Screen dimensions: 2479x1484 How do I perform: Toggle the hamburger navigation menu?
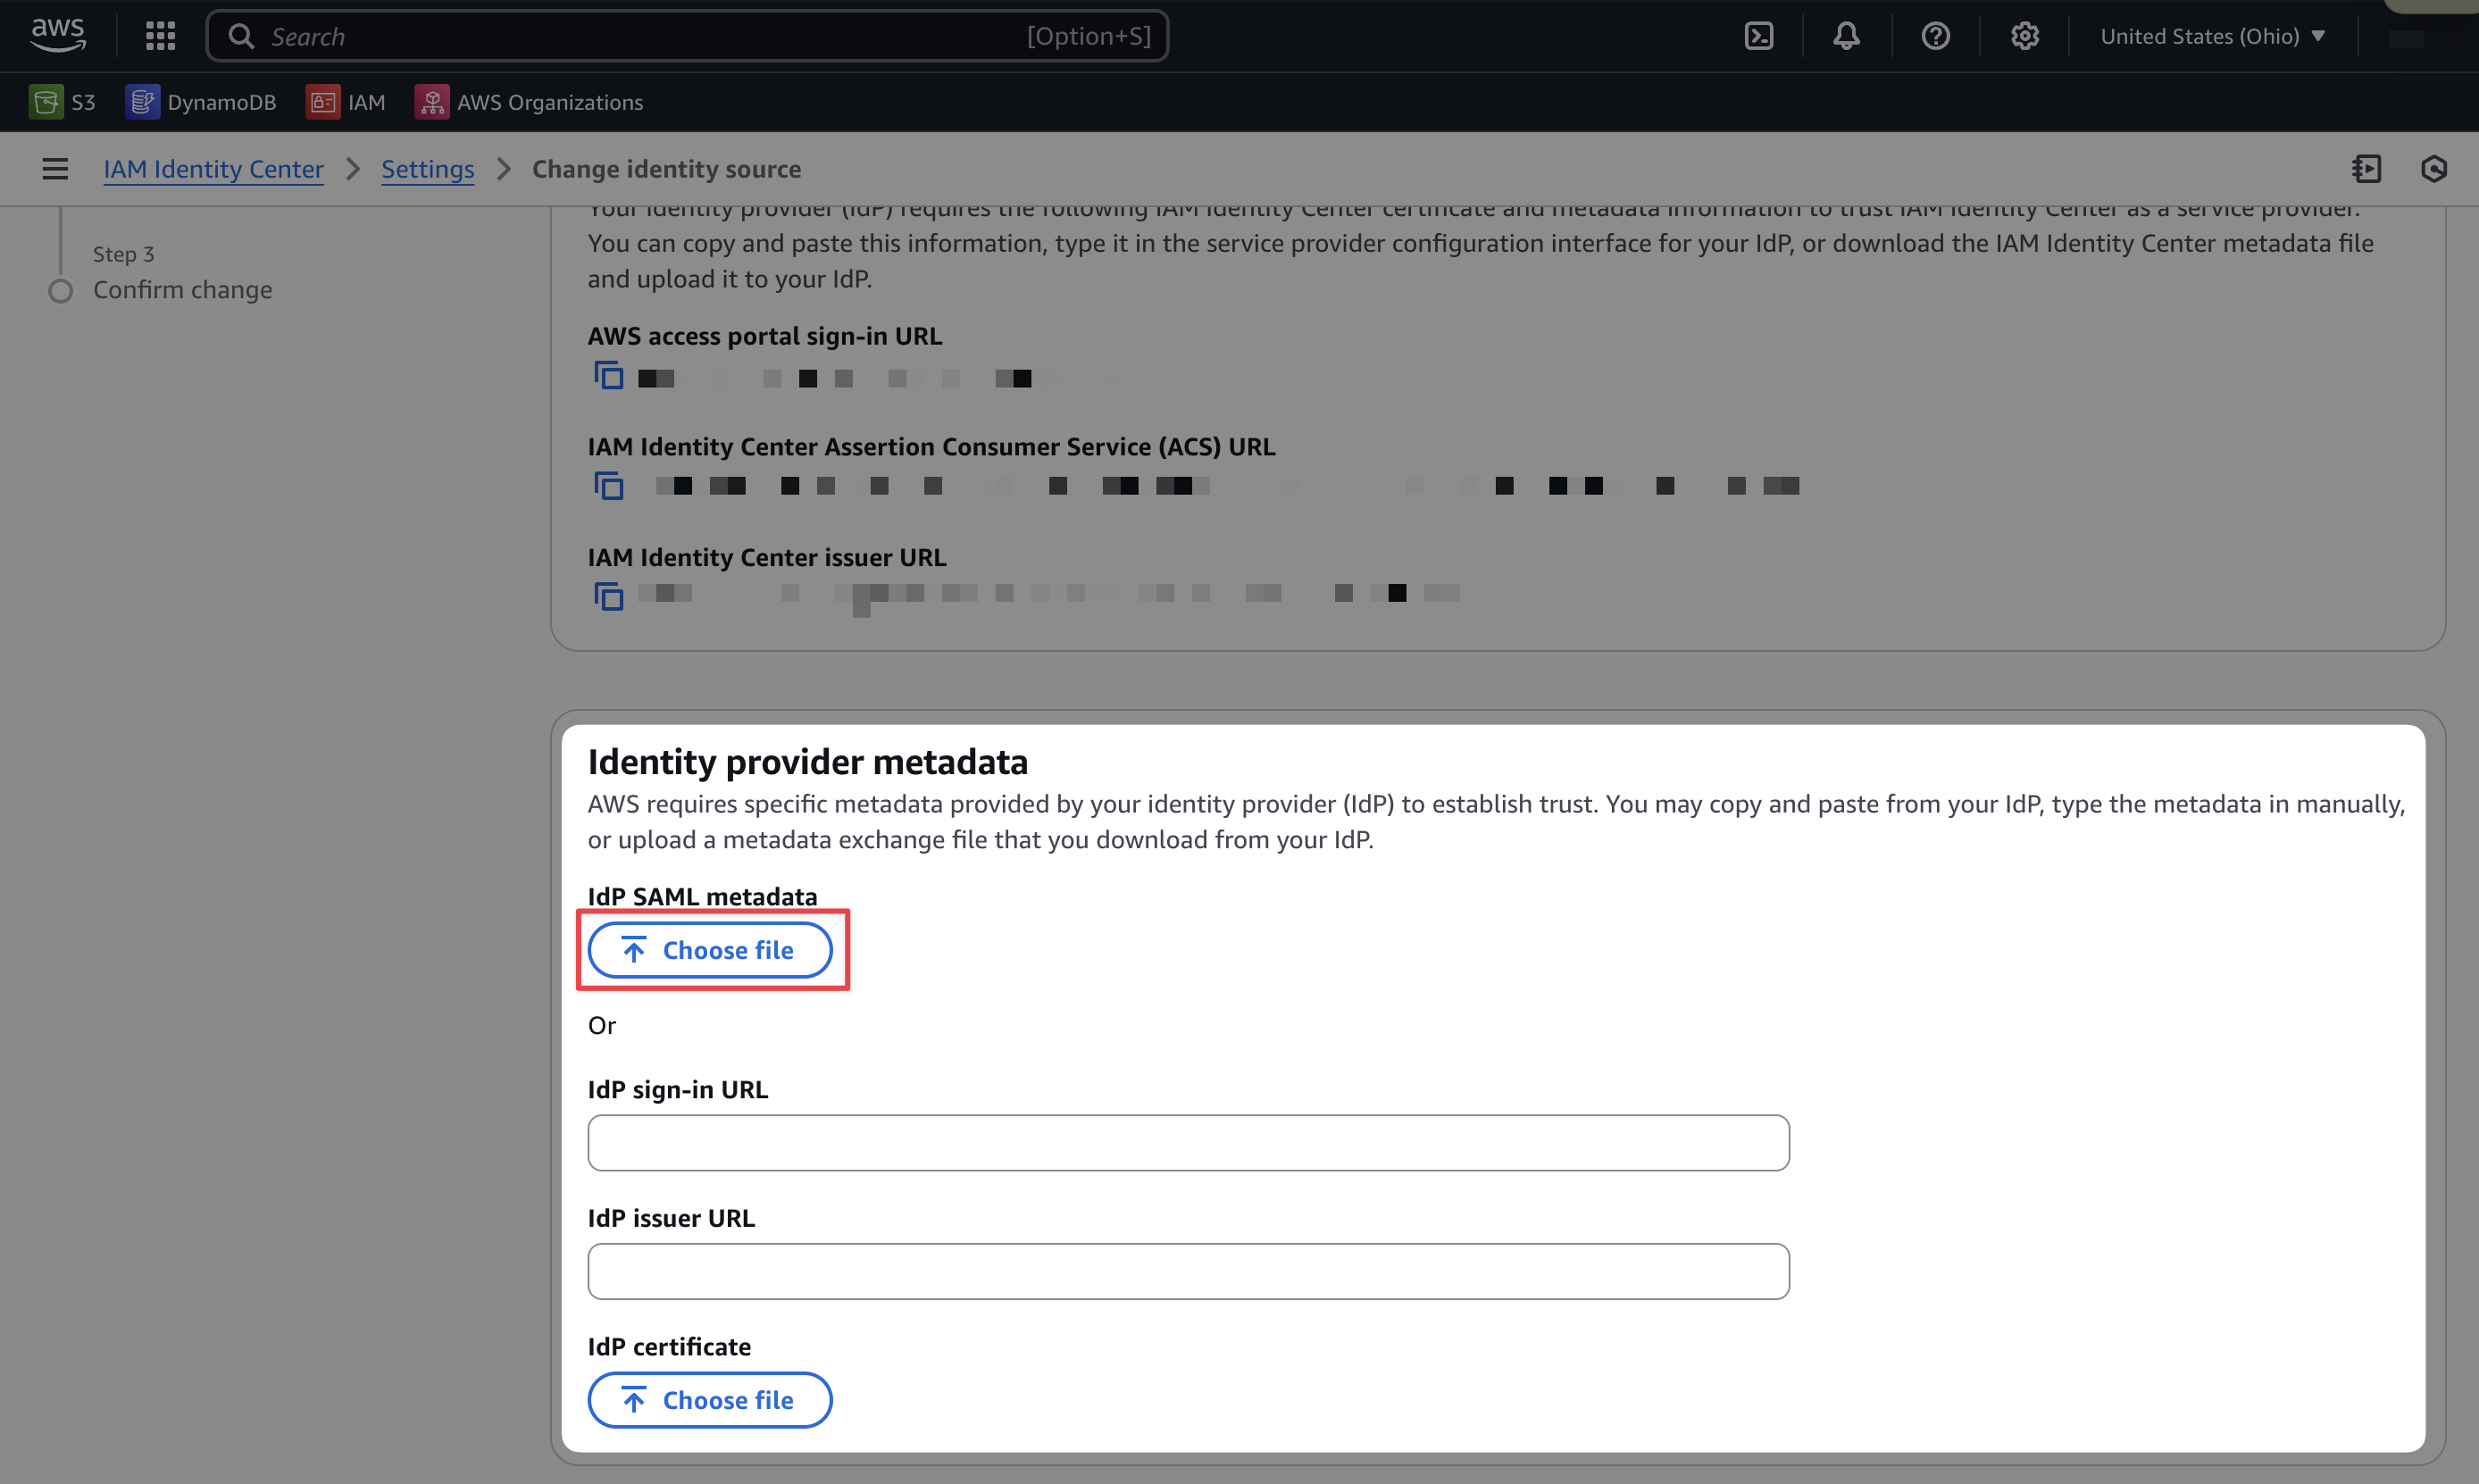pyautogui.click(x=55, y=169)
